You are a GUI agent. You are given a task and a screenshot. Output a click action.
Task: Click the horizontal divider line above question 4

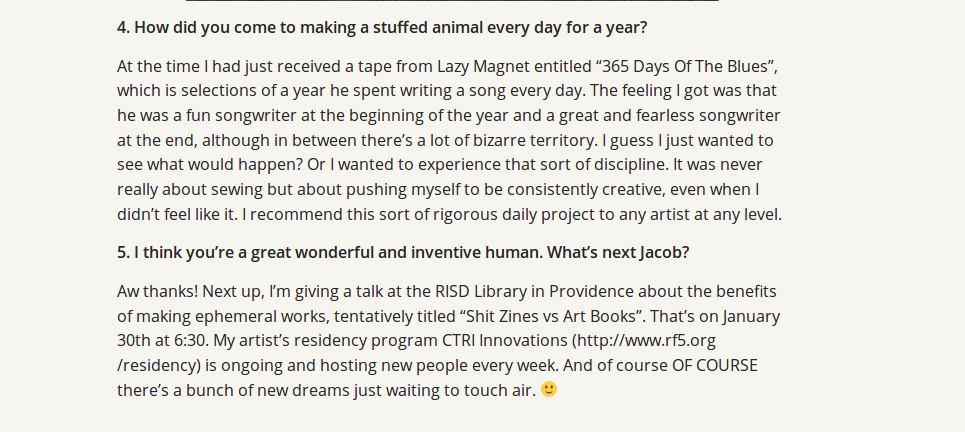click(452, 1)
